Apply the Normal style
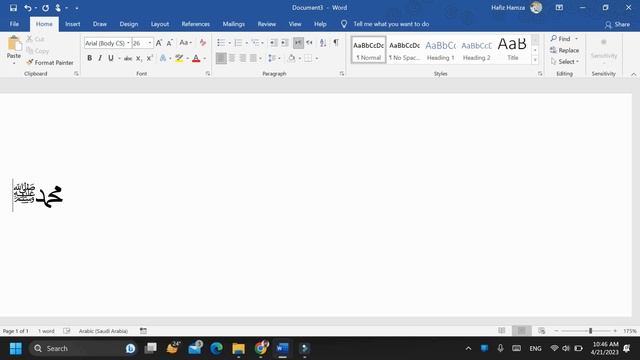 [x=368, y=50]
